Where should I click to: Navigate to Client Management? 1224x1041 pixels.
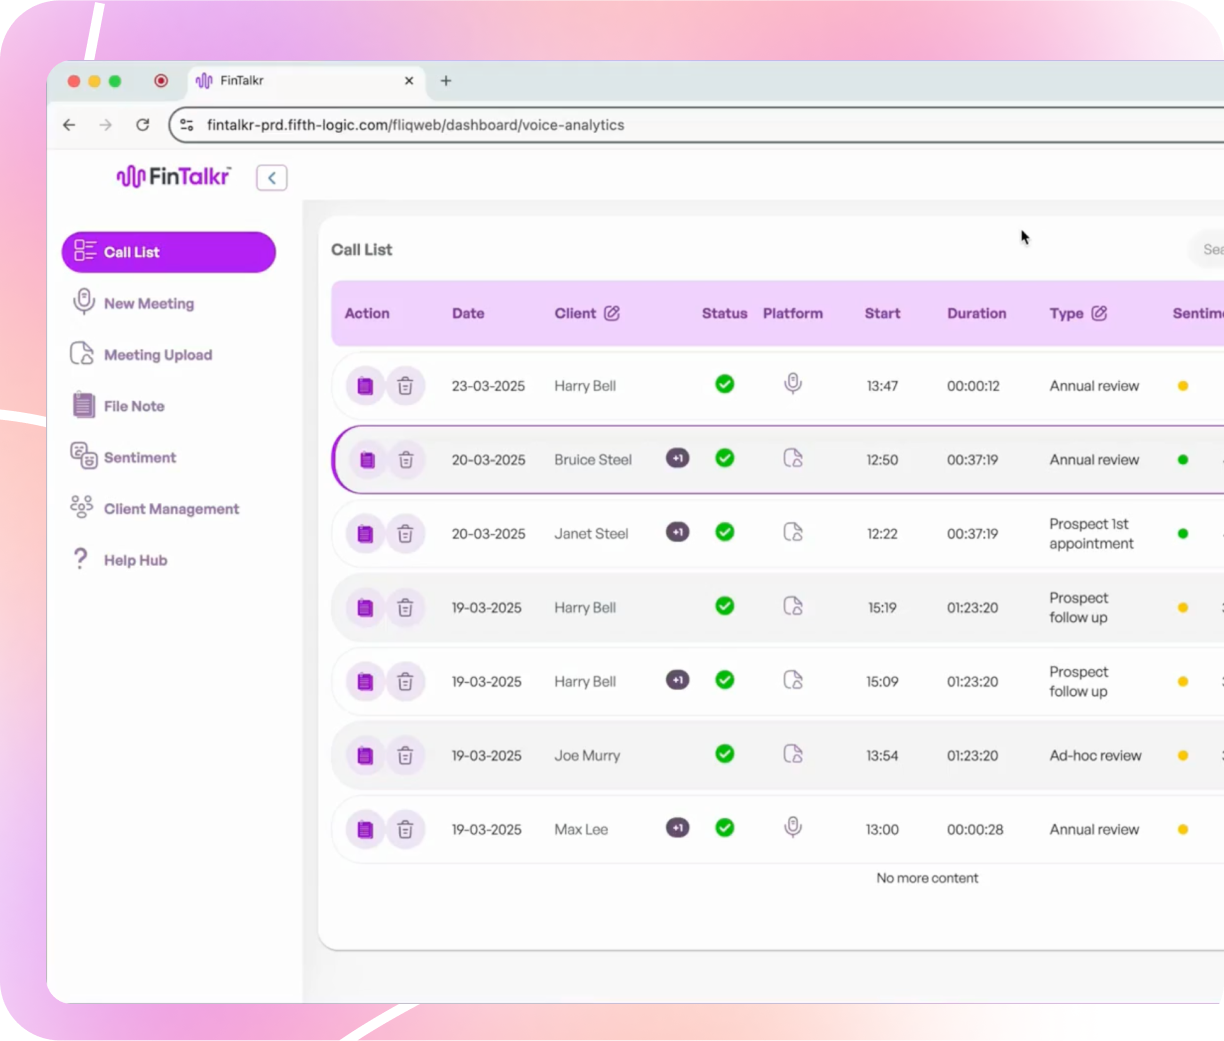coord(171,509)
